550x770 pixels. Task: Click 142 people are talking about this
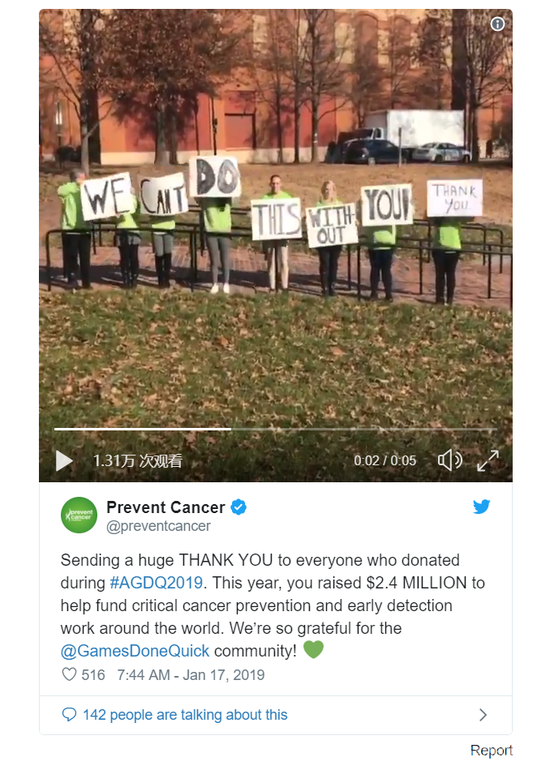click(185, 715)
